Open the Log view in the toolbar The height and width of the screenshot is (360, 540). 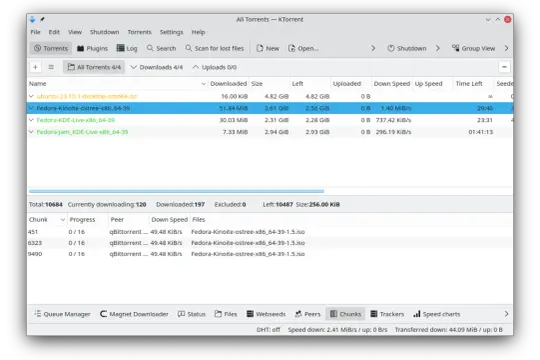[127, 48]
